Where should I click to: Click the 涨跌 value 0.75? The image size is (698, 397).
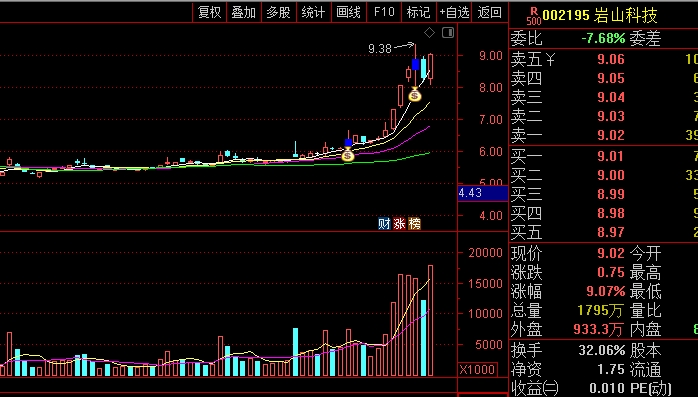[x=611, y=272]
